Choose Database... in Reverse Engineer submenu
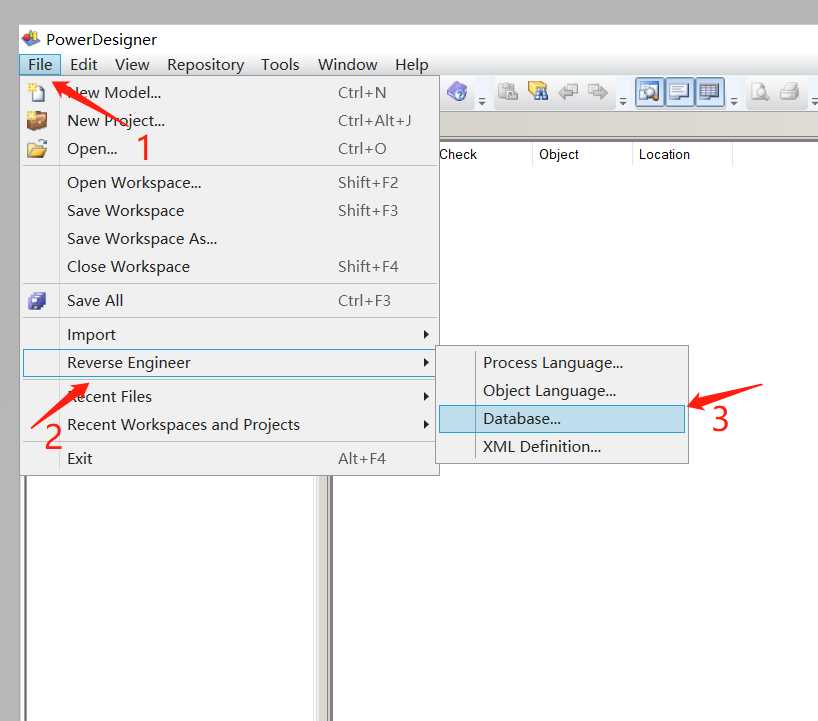The image size is (818, 721). click(x=562, y=419)
